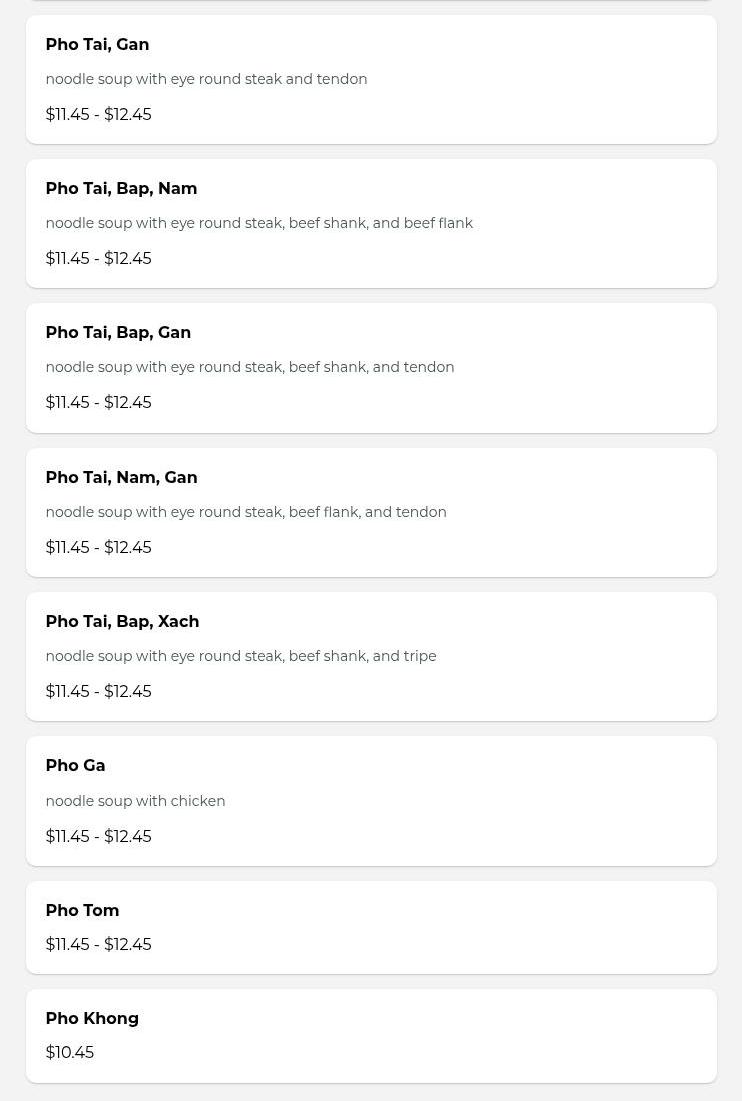
Task: Click the beef shank and tendon description
Action: [x=250, y=367]
